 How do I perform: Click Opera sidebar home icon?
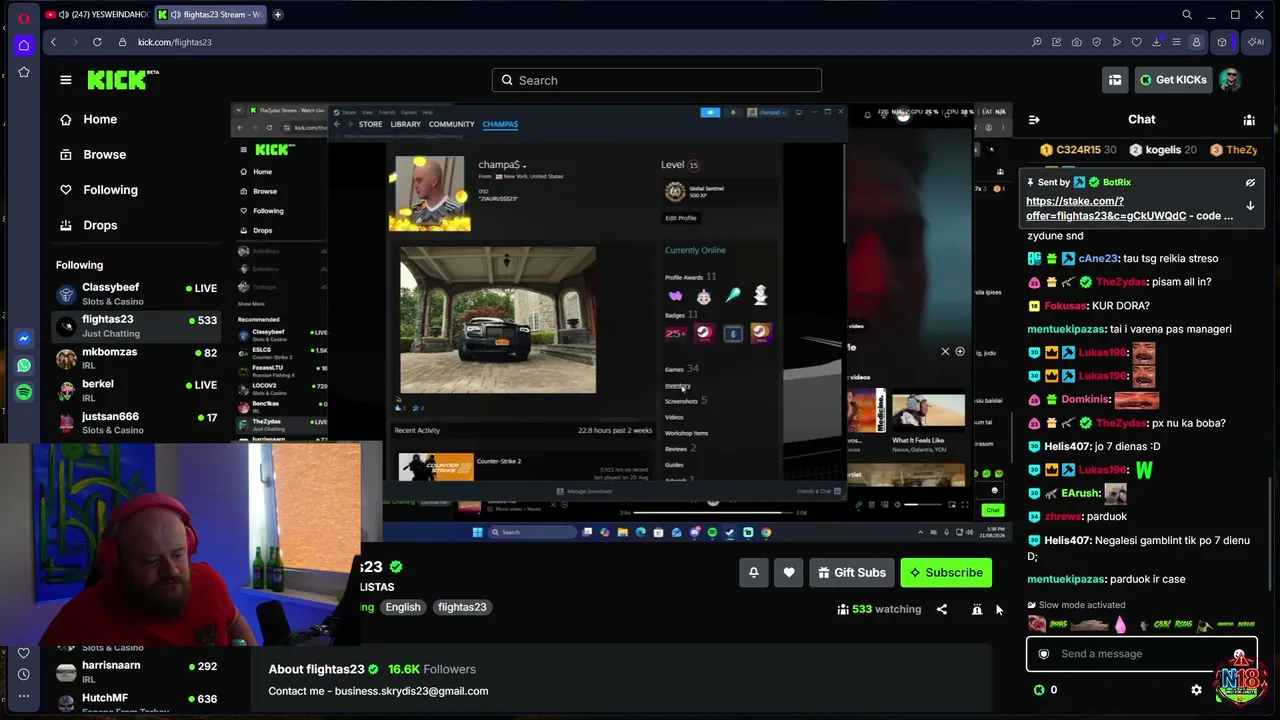click(x=24, y=45)
